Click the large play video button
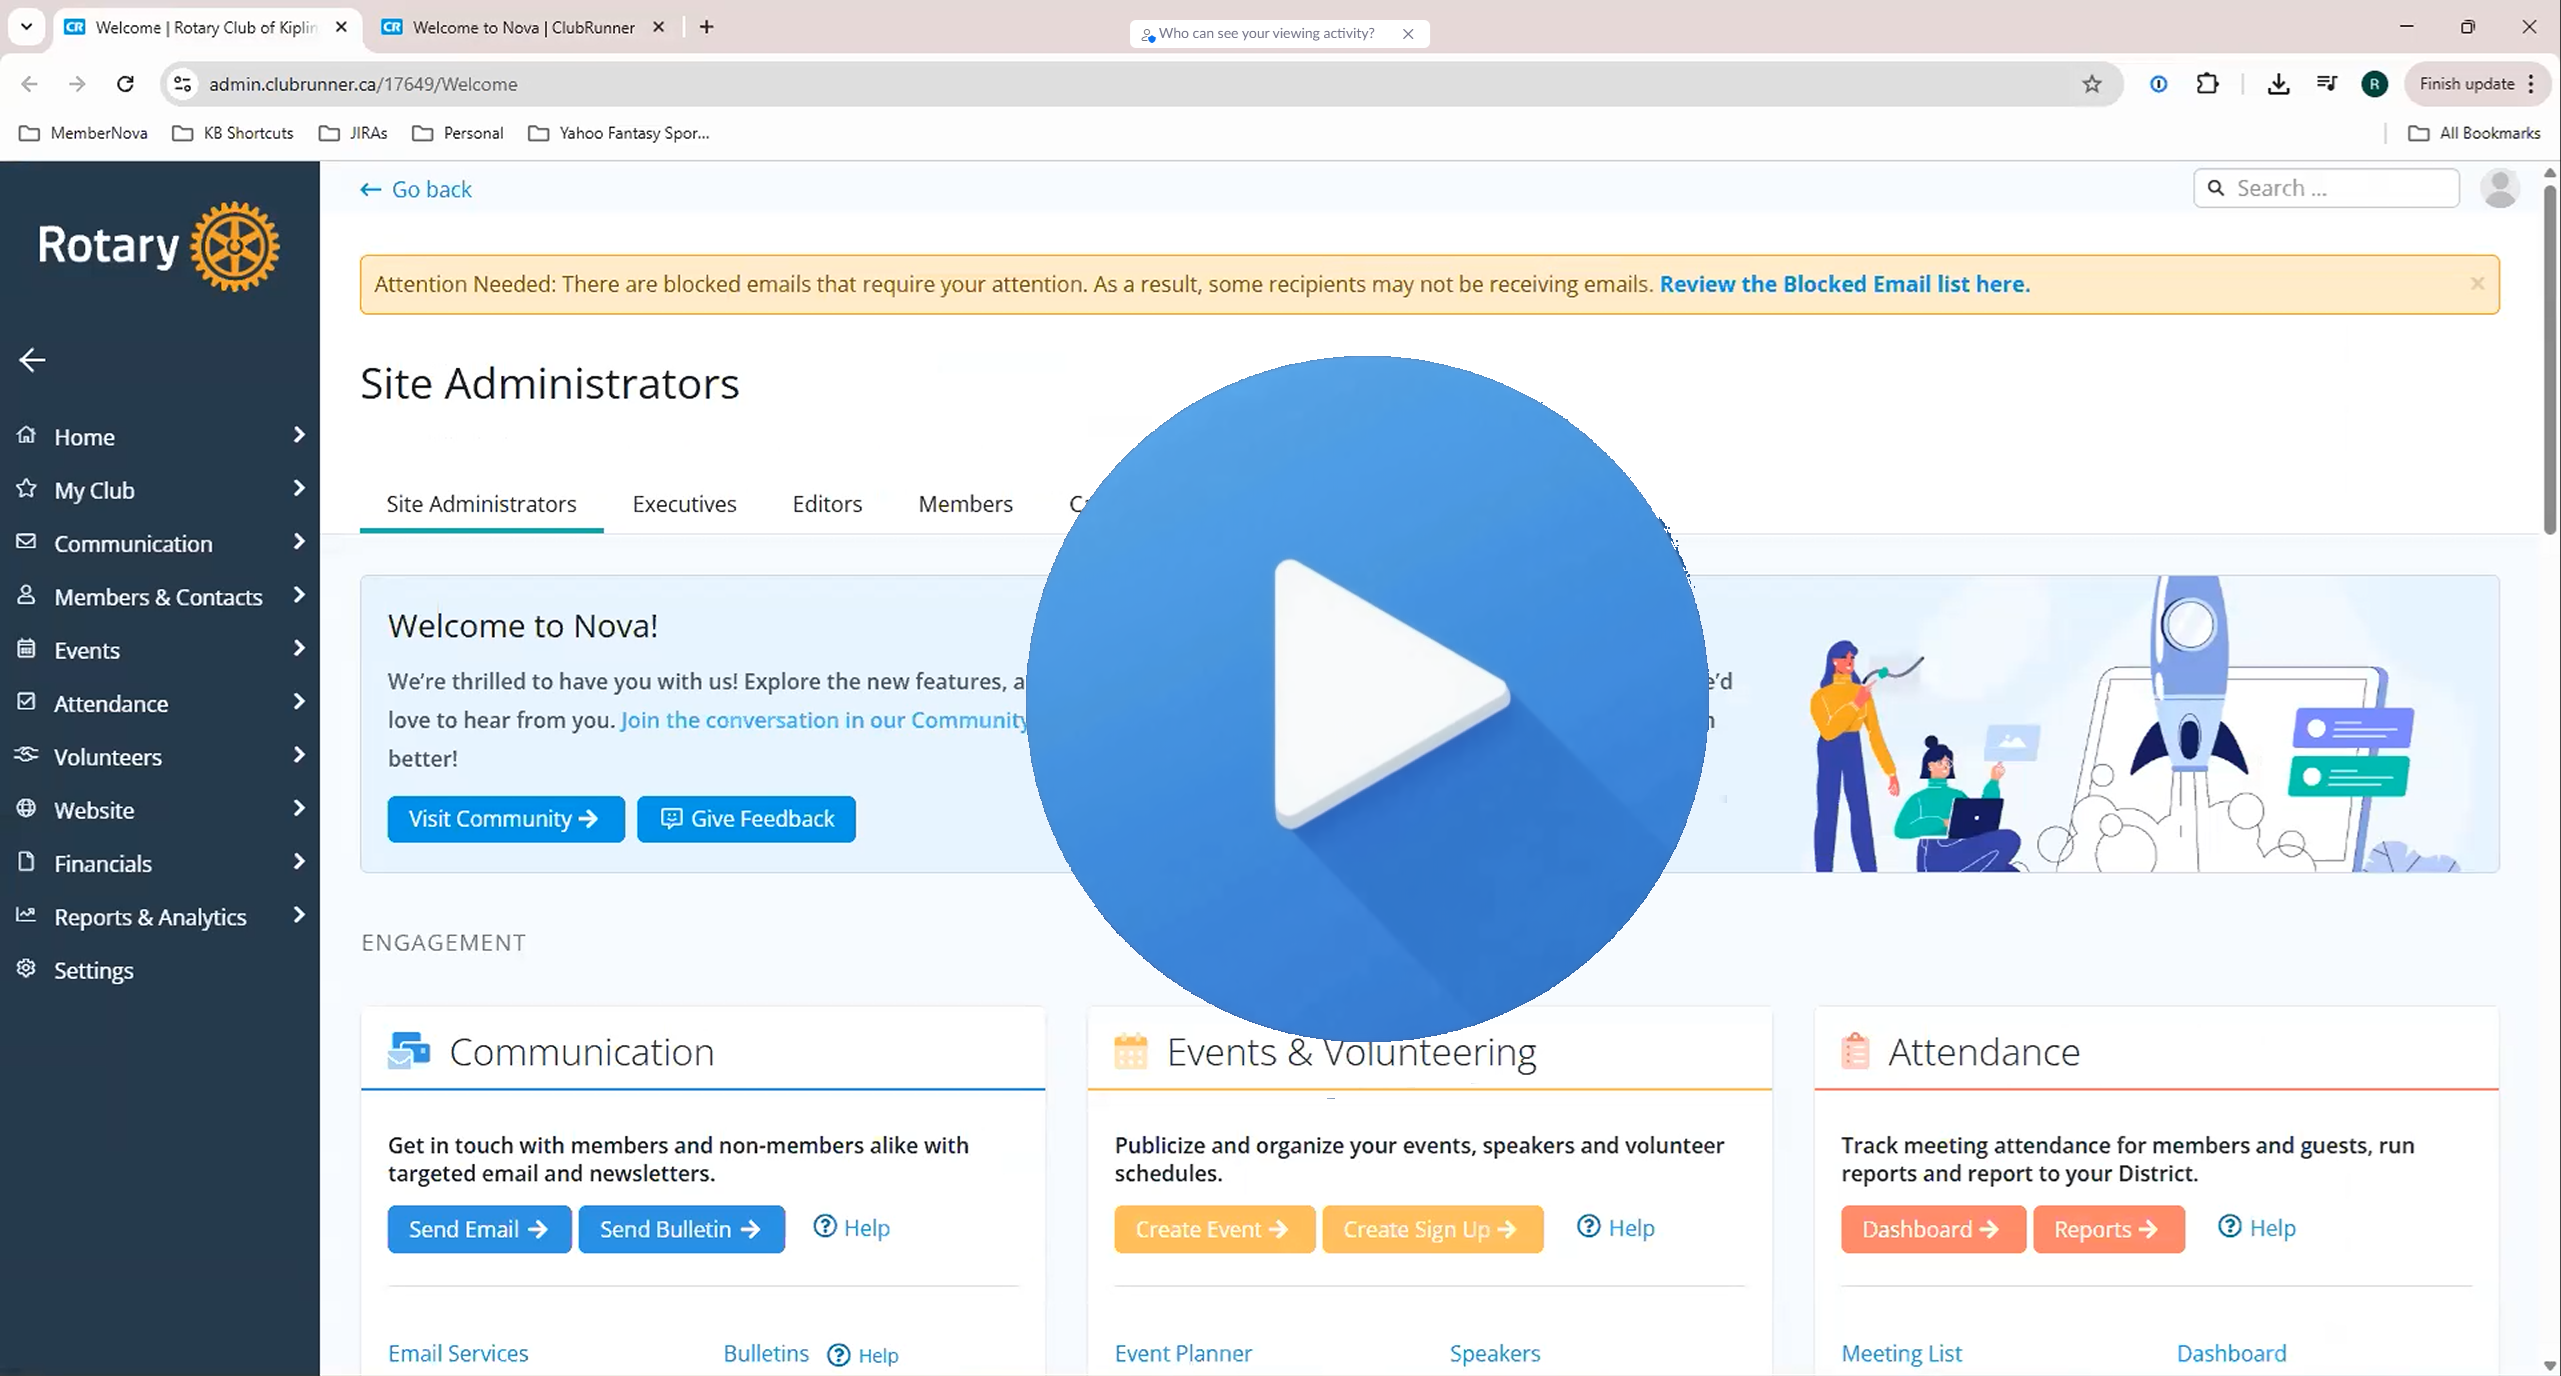Image resolution: width=2561 pixels, height=1376 pixels. point(1367,697)
